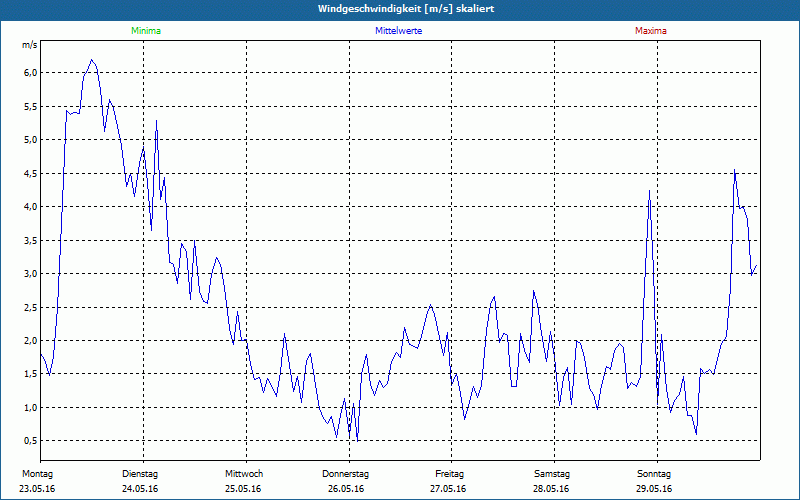This screenshot has height=500, width=800.
Task: Click the date 24.05.16
Action: 140,489
